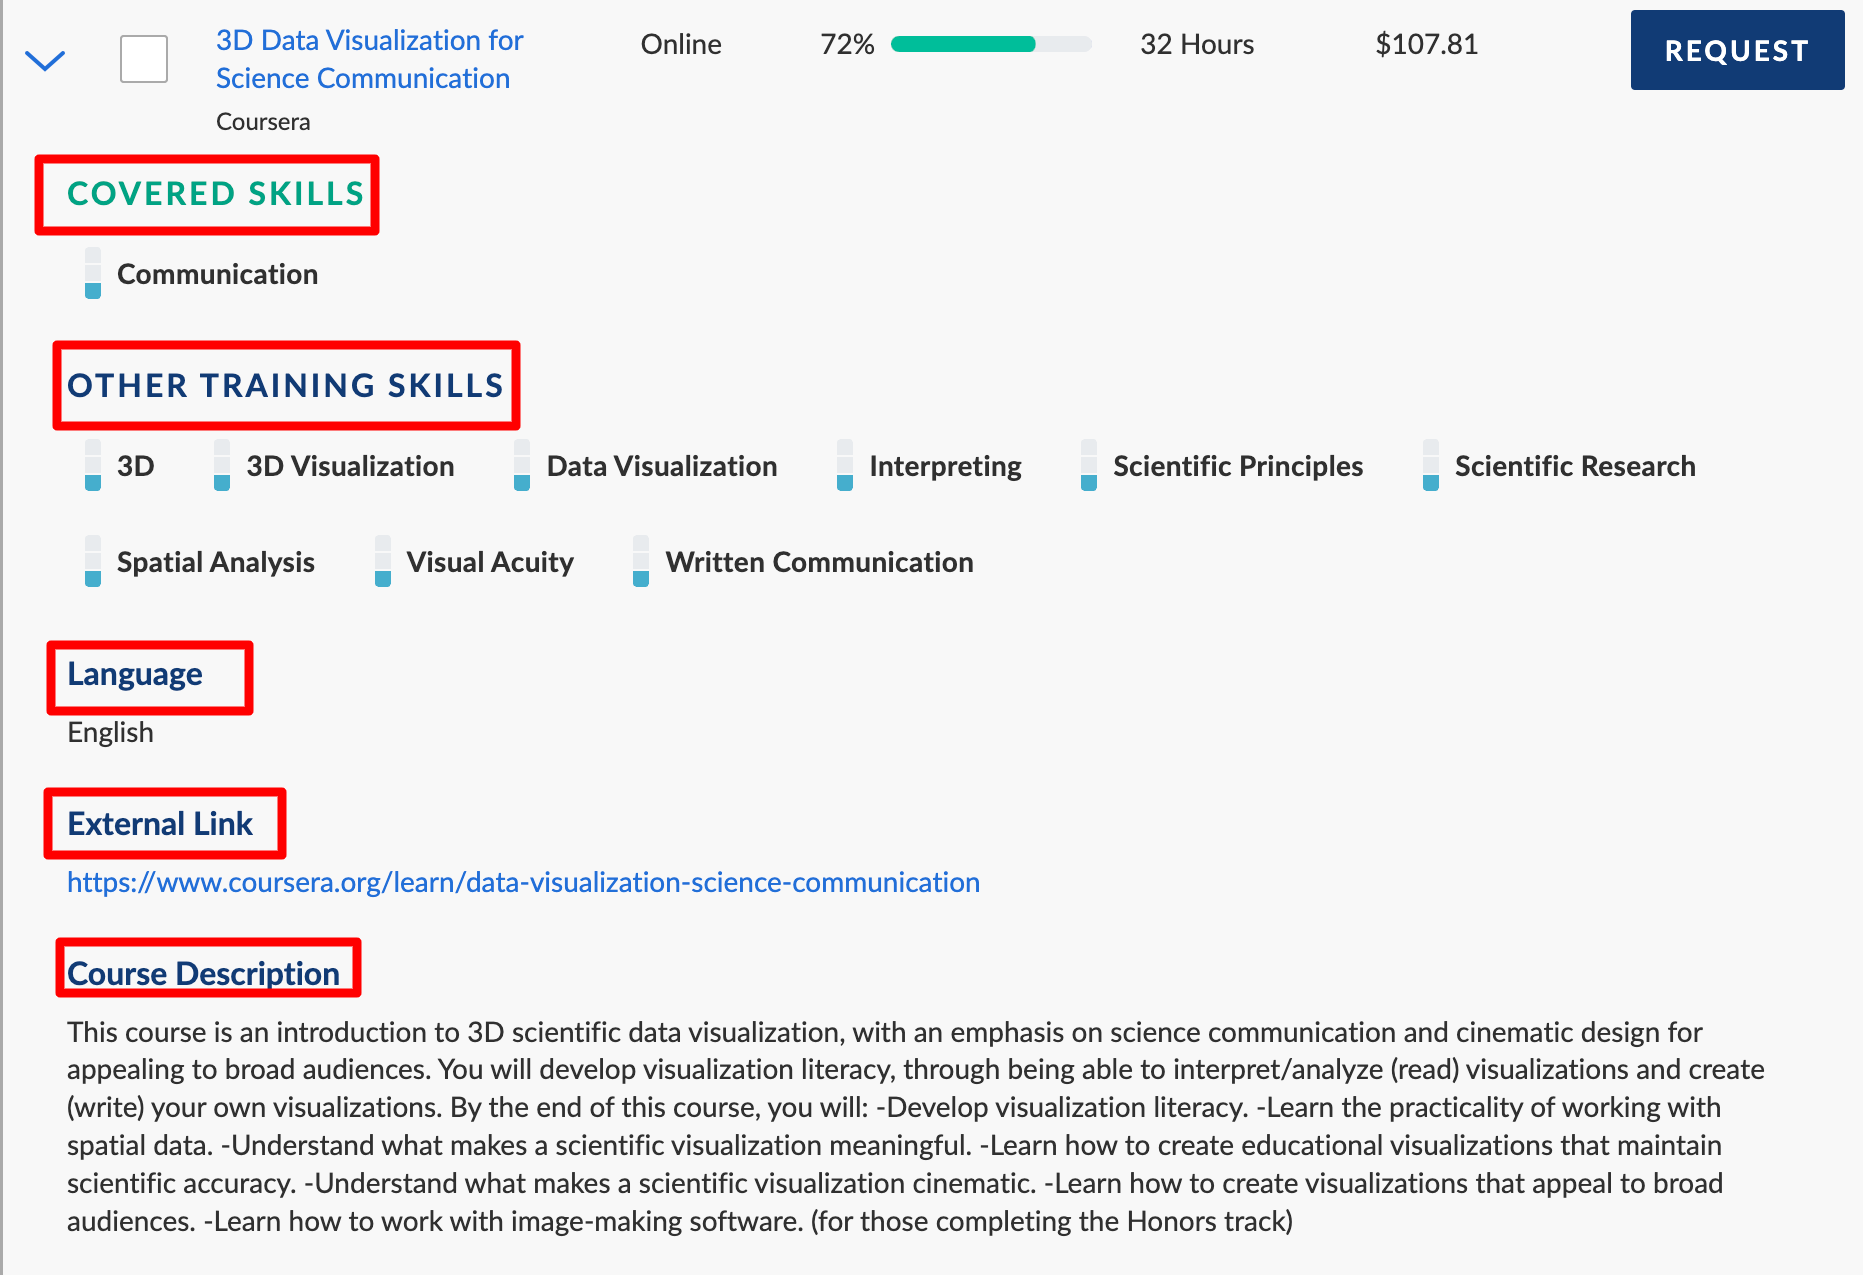Select the Written Communication skill label
The image size is (1863, 1275).
tap(819, 562)
